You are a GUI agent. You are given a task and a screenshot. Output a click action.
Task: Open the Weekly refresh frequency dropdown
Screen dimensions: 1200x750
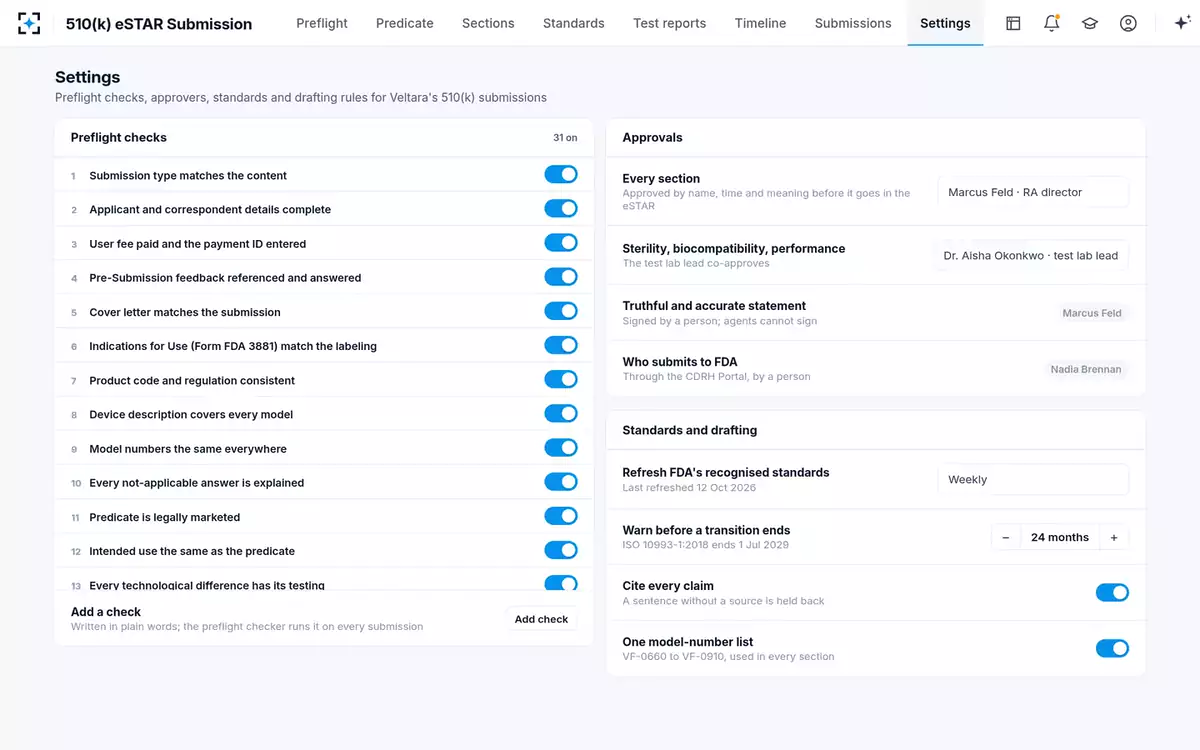[x=1033, y=480]
